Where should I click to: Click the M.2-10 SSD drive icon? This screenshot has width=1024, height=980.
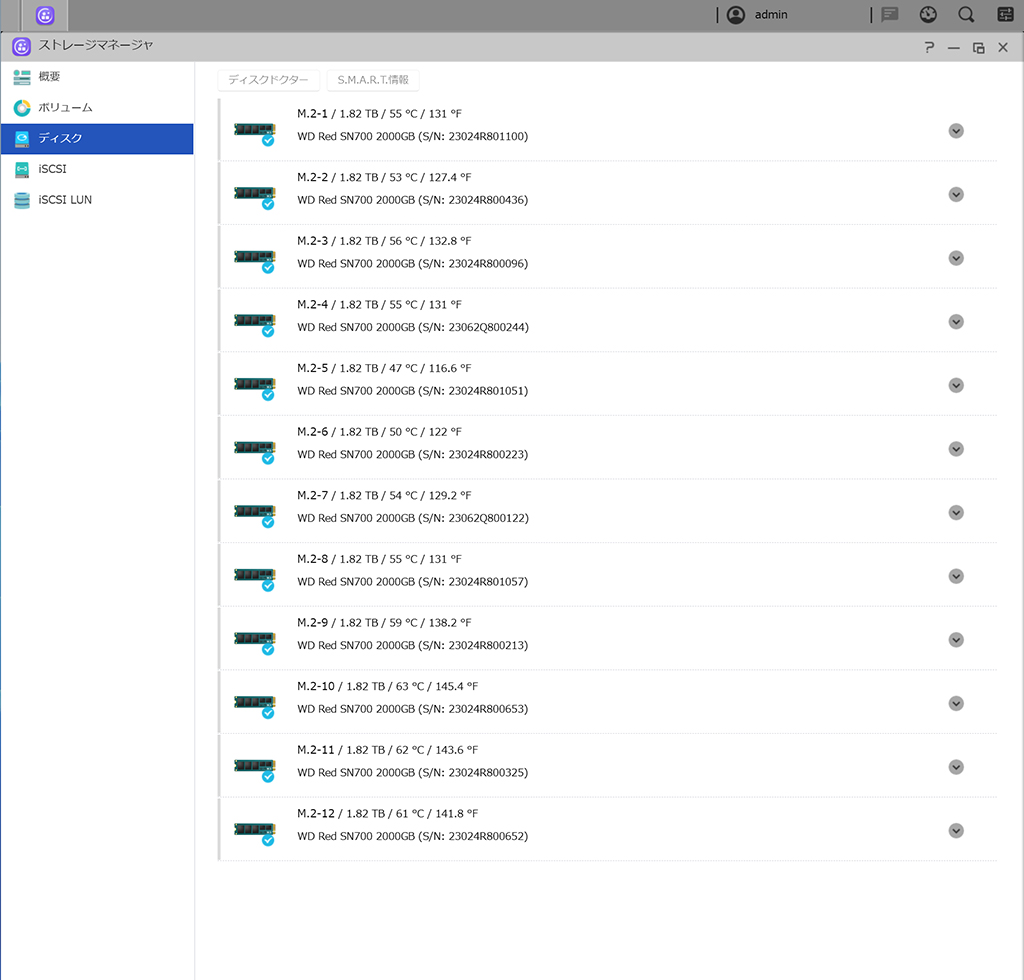[x=255, y=705]
